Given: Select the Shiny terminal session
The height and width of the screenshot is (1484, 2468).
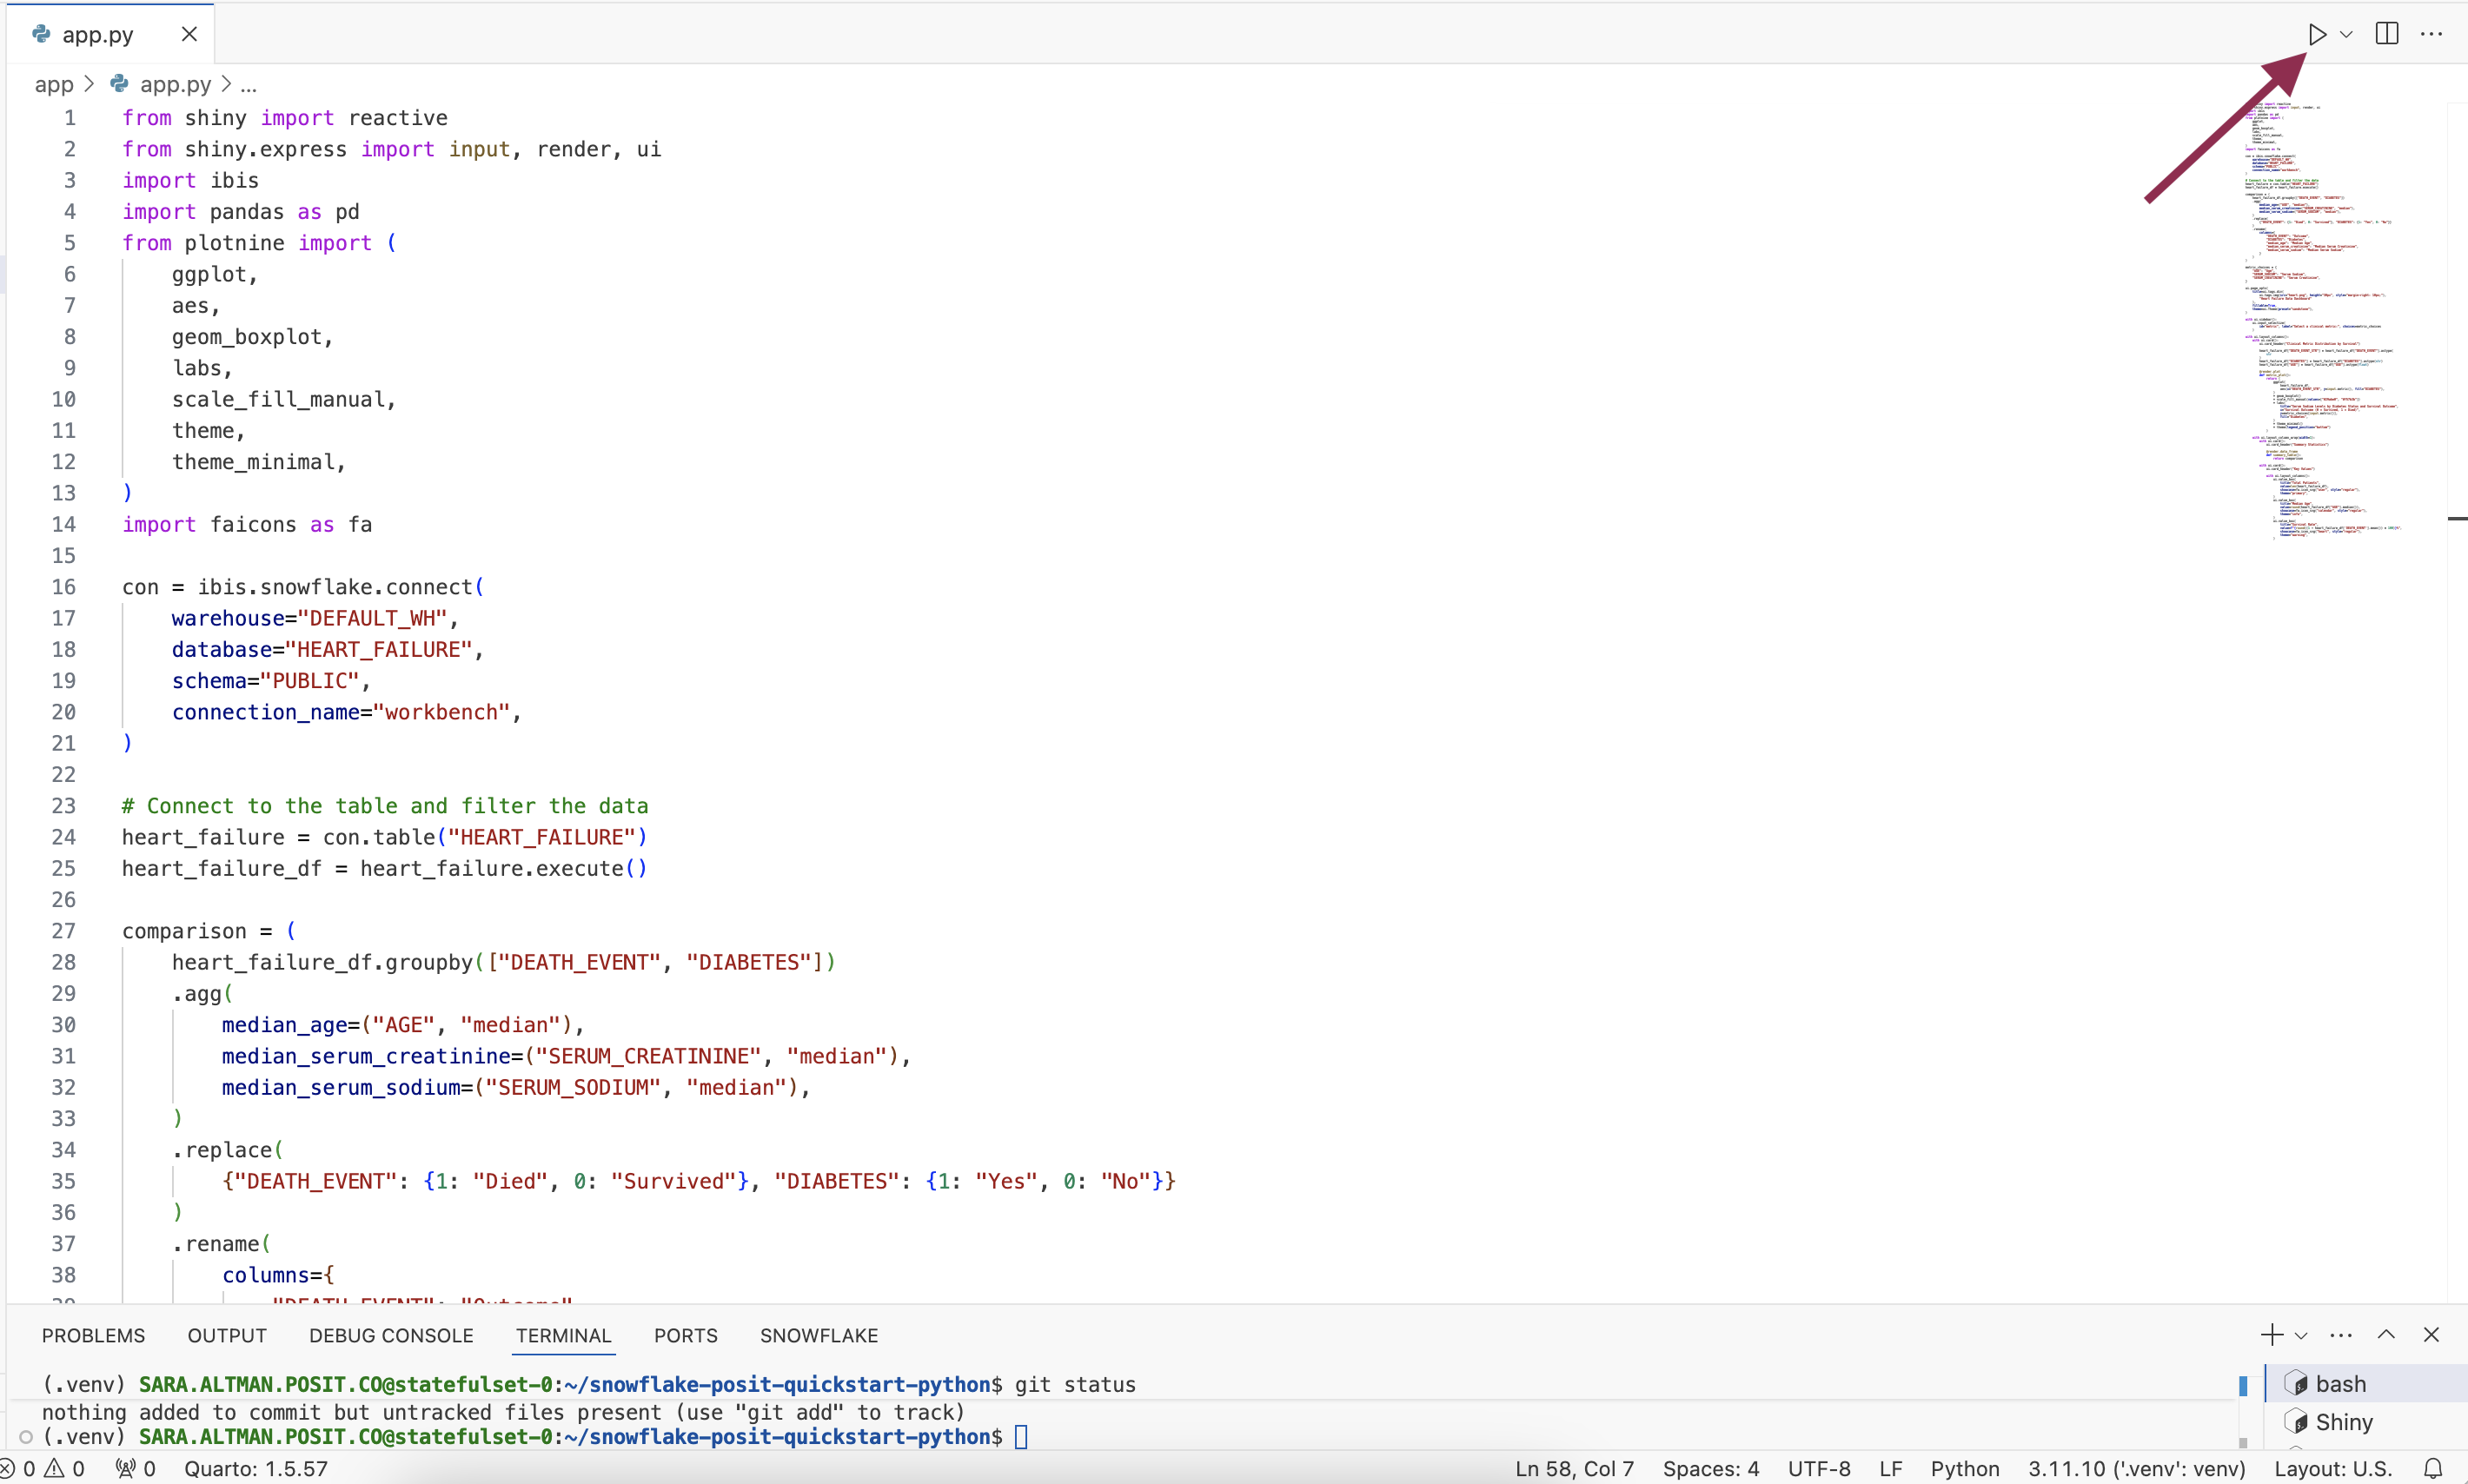Looking at the screenshot, I should pyautogui.click(x=2343, y=1422).
